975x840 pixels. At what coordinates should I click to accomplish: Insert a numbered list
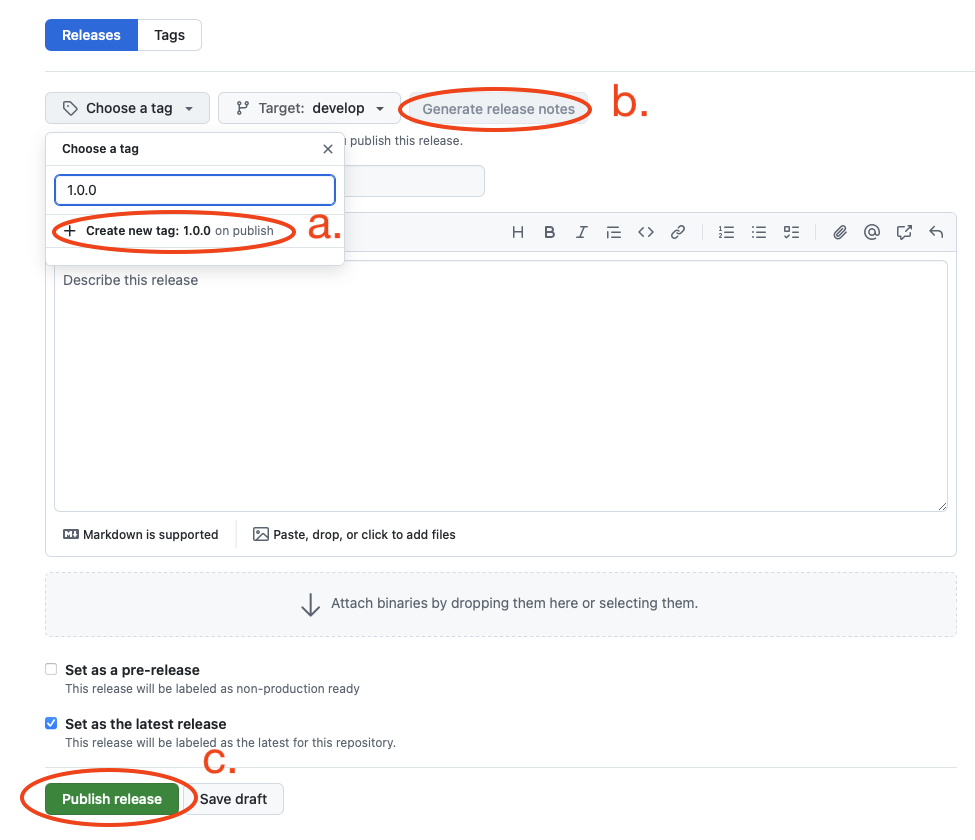[x=727, y=232]
